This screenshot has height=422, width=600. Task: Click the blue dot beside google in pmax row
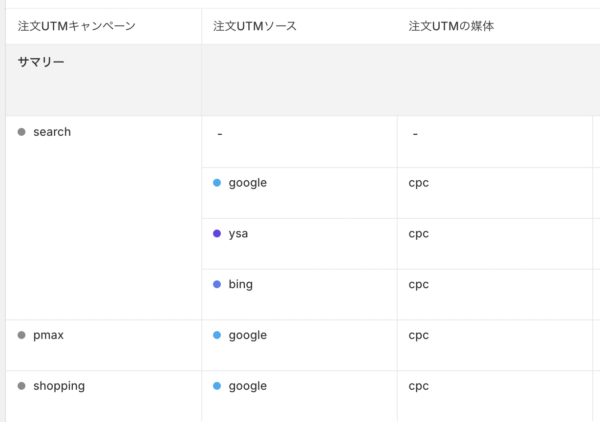coord(217,335)
